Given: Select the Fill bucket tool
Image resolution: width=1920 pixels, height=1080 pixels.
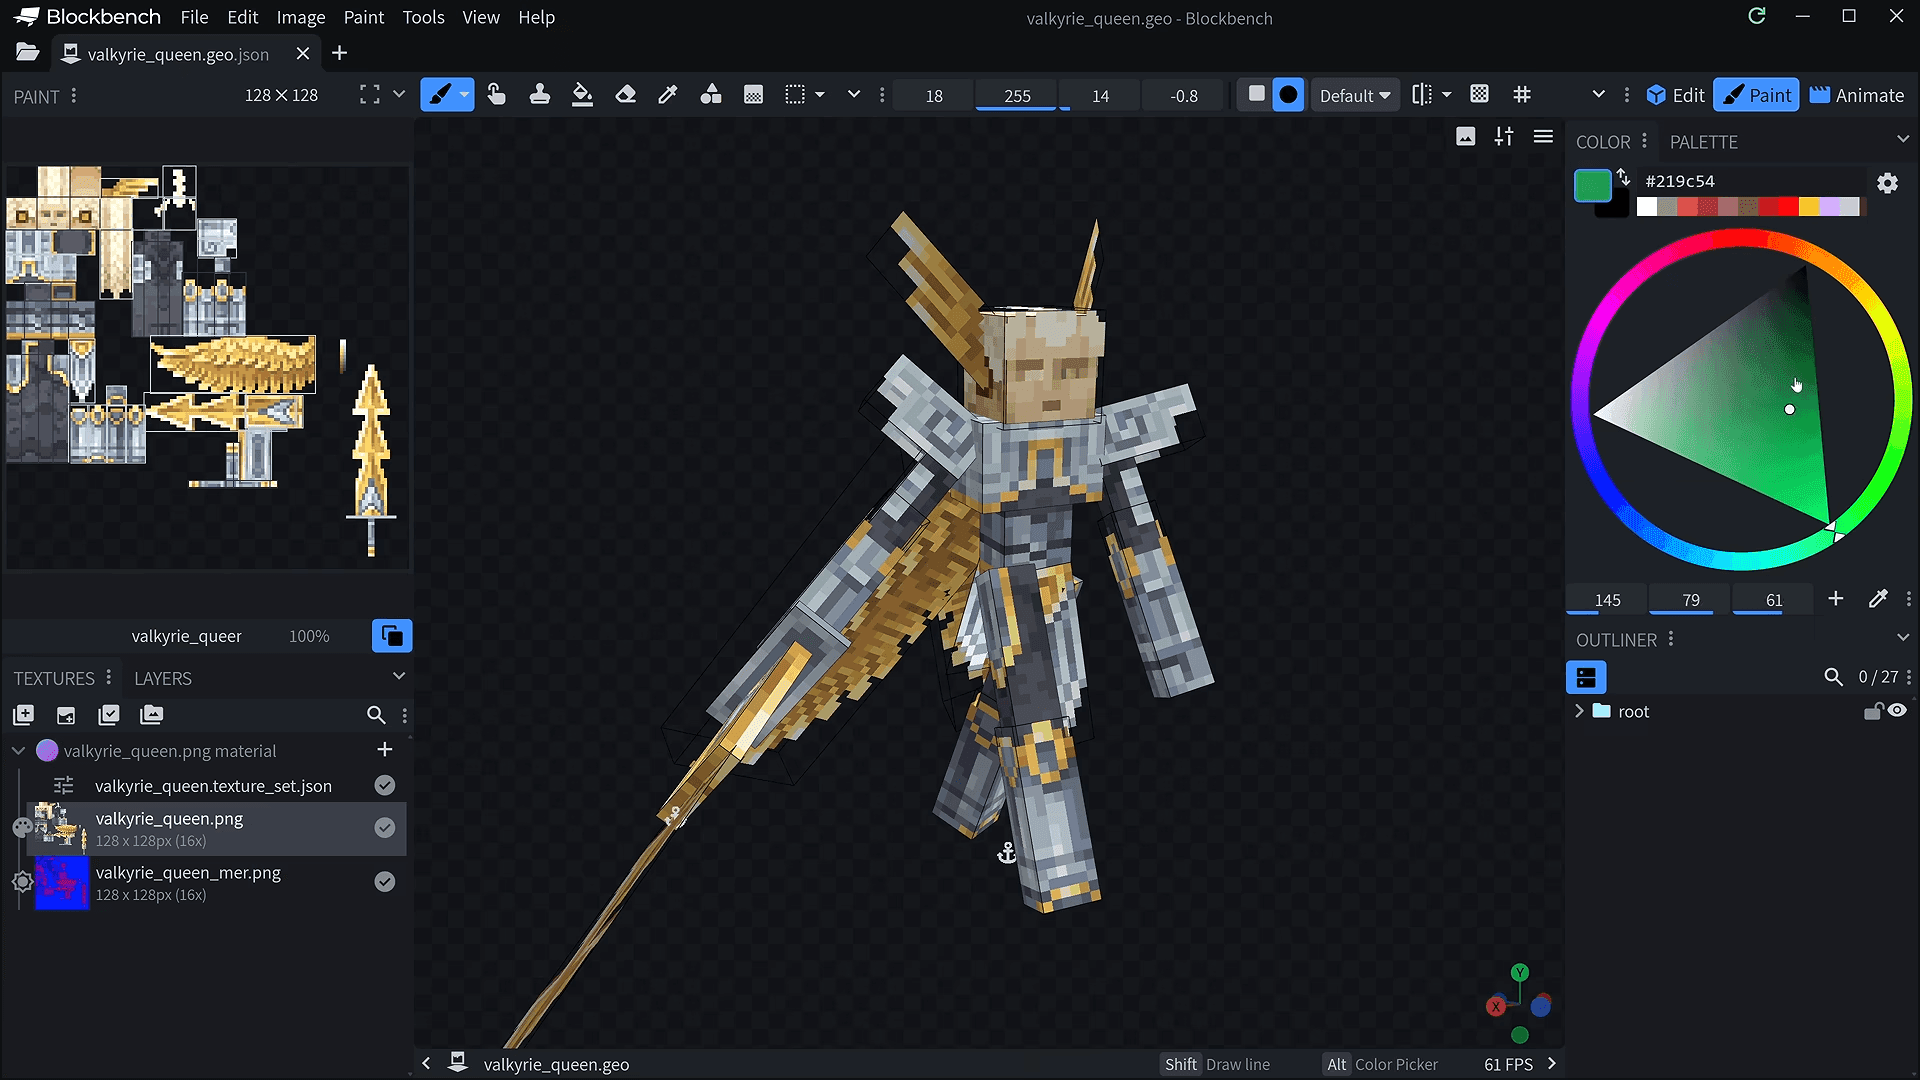Looking at the screenshot, I should (582, 95).
